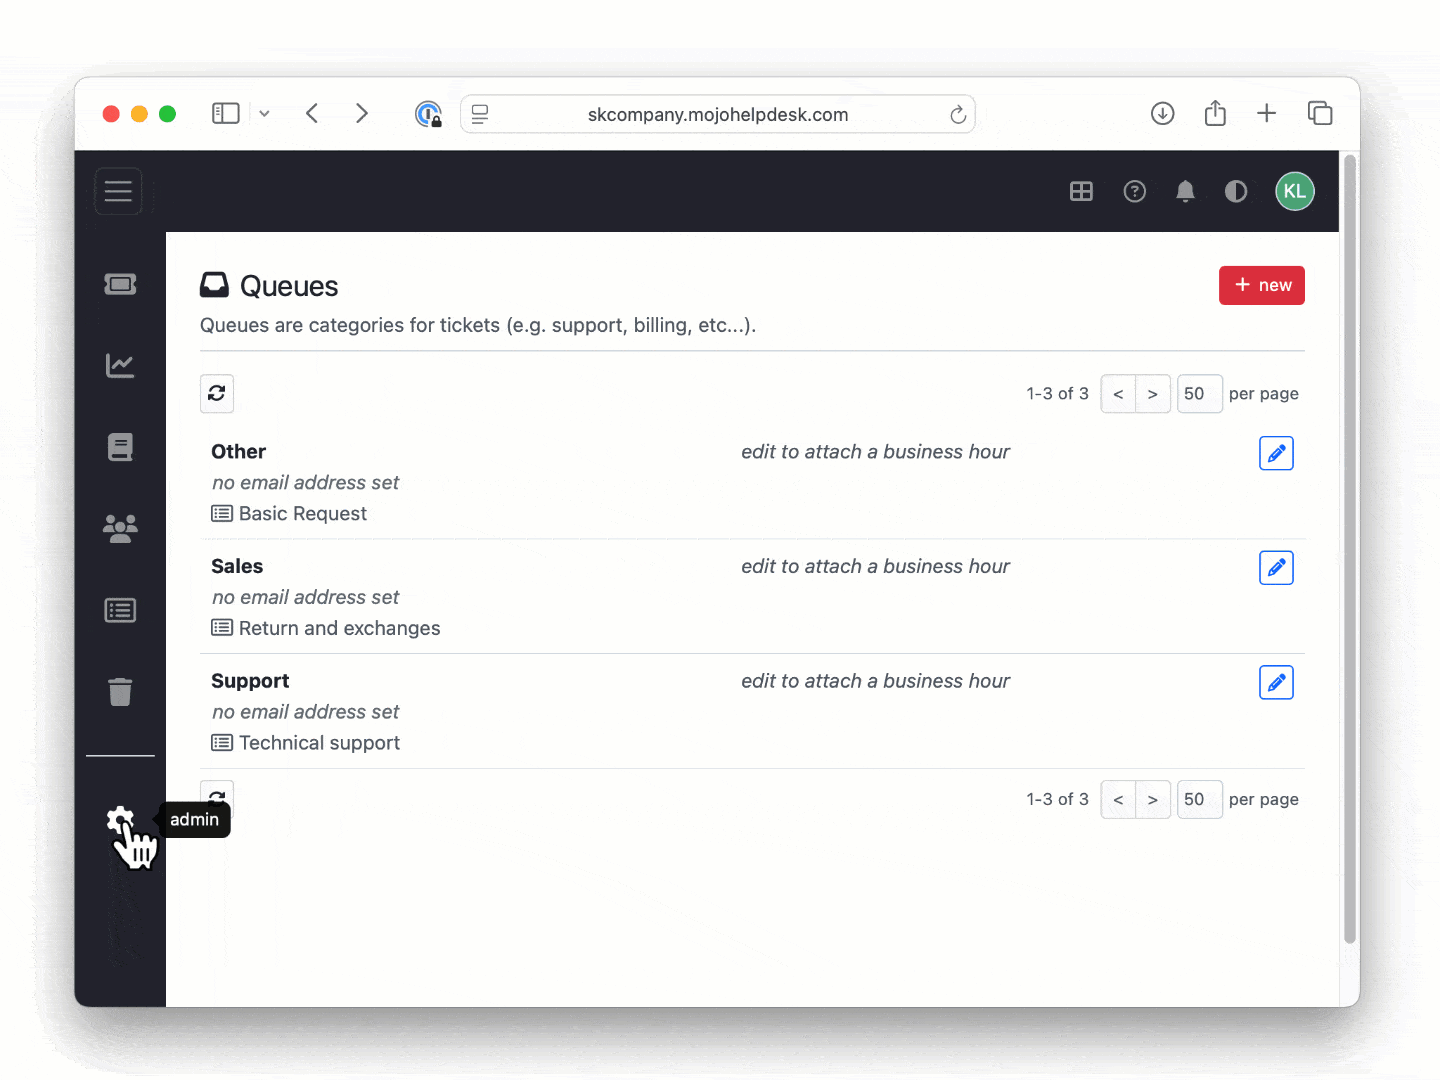Screen dimensions: 1440x1080
Task: Open the forms list icon in sidebar
Action: tap(120, 610)
